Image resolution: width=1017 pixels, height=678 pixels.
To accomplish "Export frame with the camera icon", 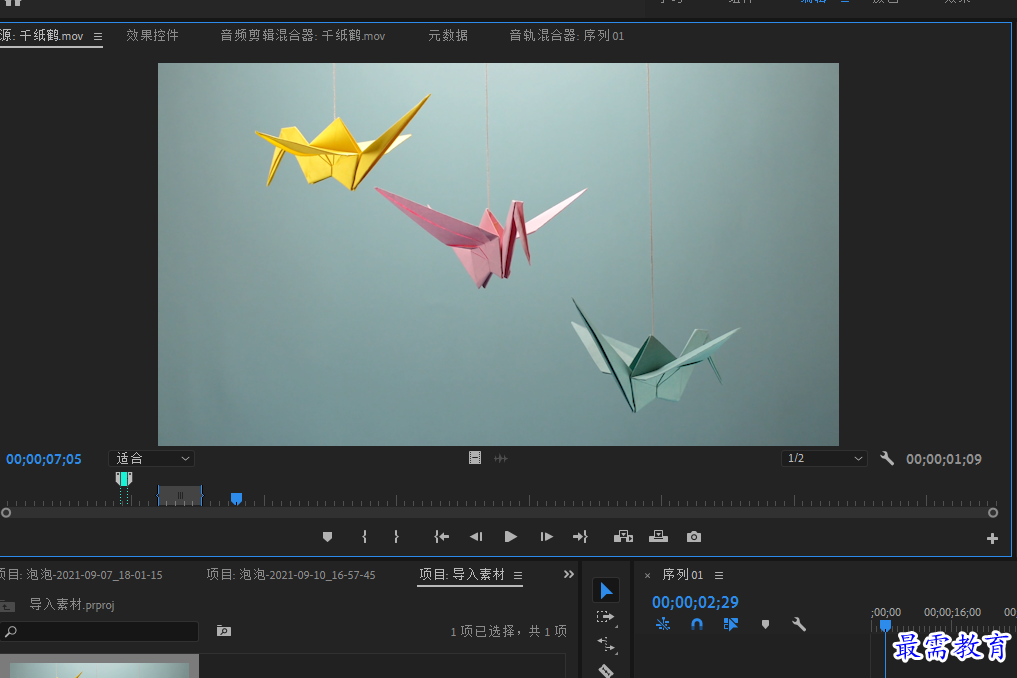I will [693, 537].
